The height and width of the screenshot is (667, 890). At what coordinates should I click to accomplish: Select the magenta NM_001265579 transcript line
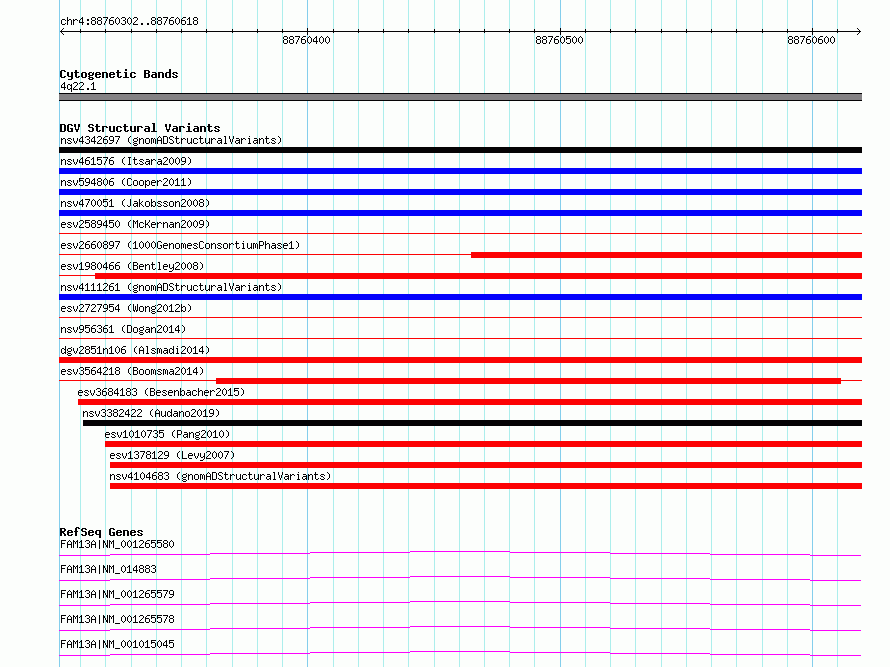click(460, 603)
